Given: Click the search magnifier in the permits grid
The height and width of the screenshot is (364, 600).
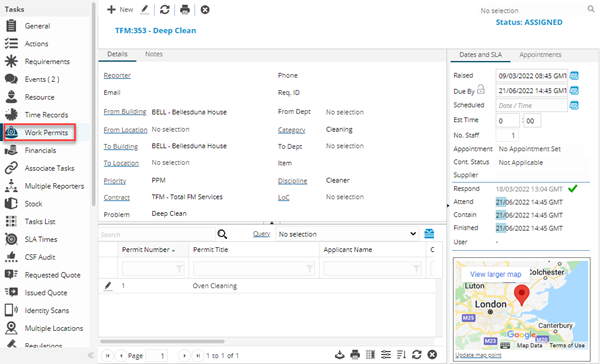Looking at the screenshot, I should [x=222, y=234].
